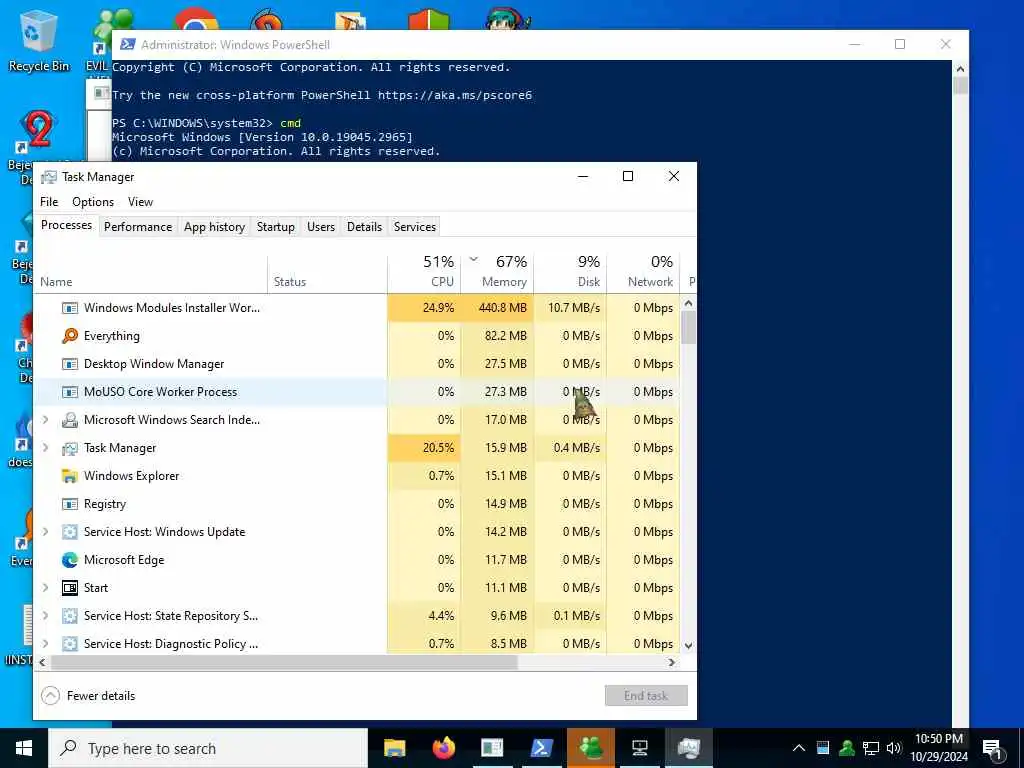Click the process list scroll down arrow

coord(688,645)
